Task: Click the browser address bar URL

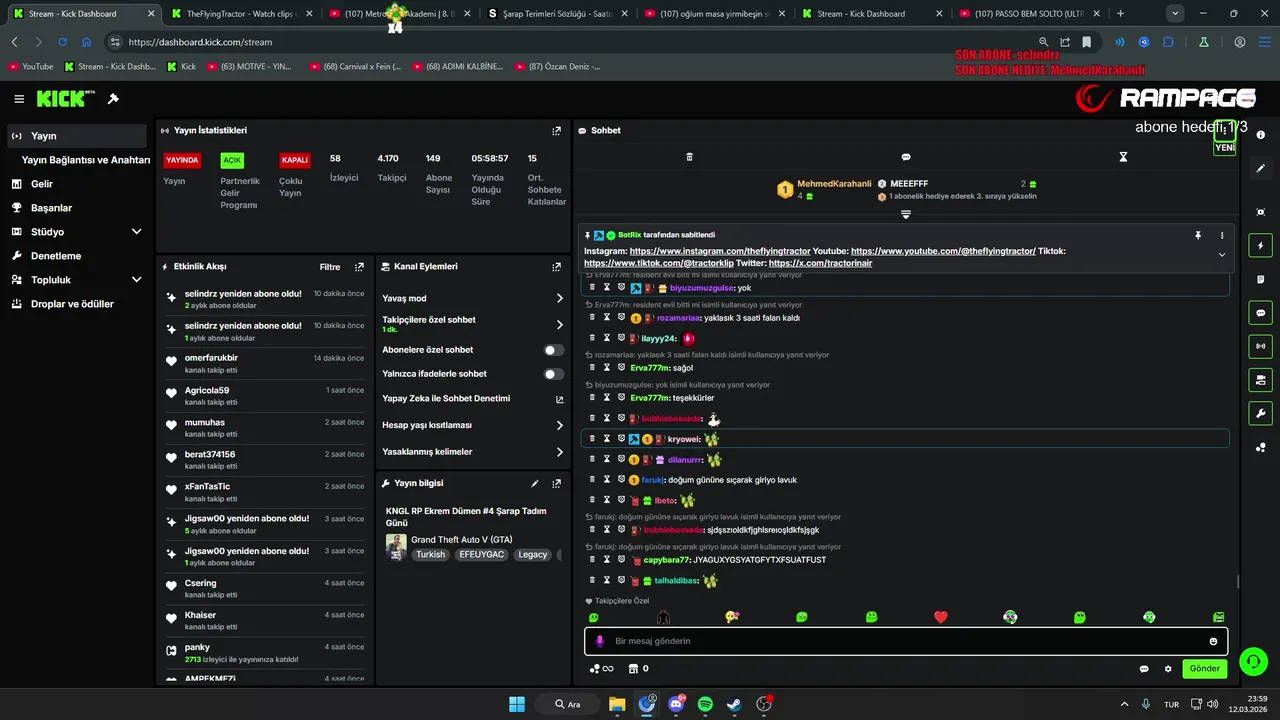Action: pyautogui.click(x=200, y=42)
